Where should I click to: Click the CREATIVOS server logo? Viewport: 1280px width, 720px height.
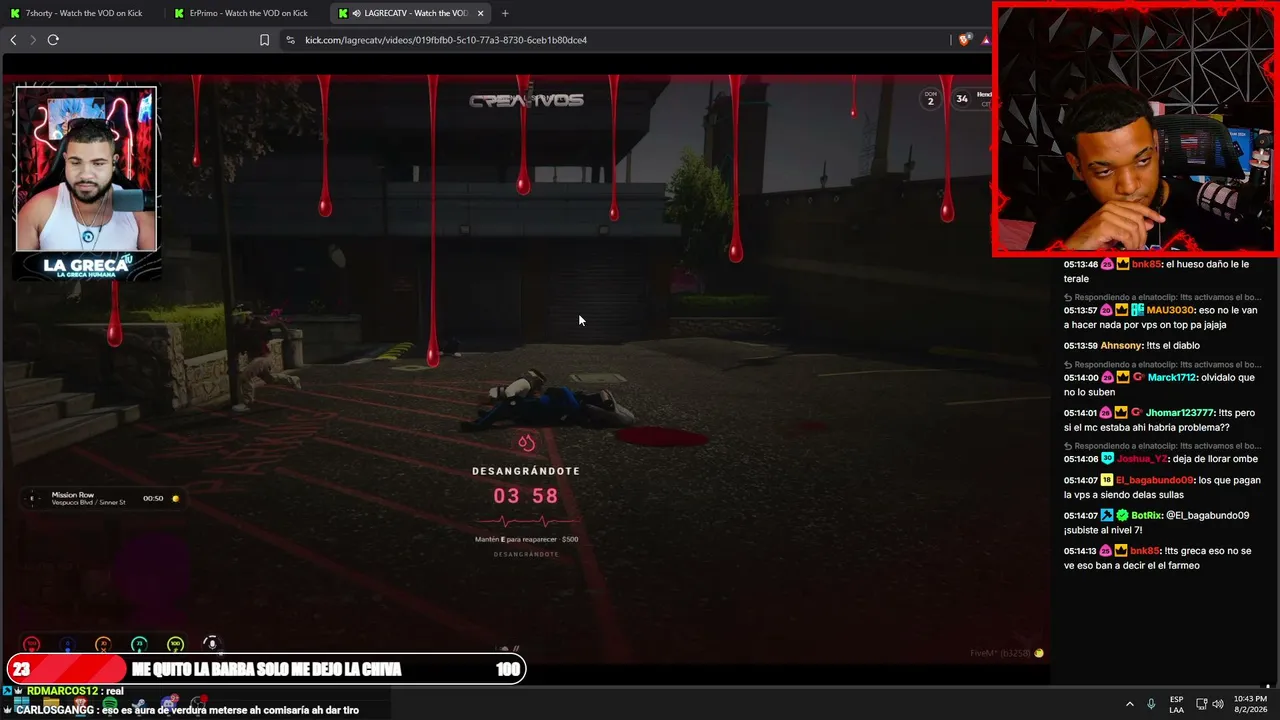click(526, 99)
